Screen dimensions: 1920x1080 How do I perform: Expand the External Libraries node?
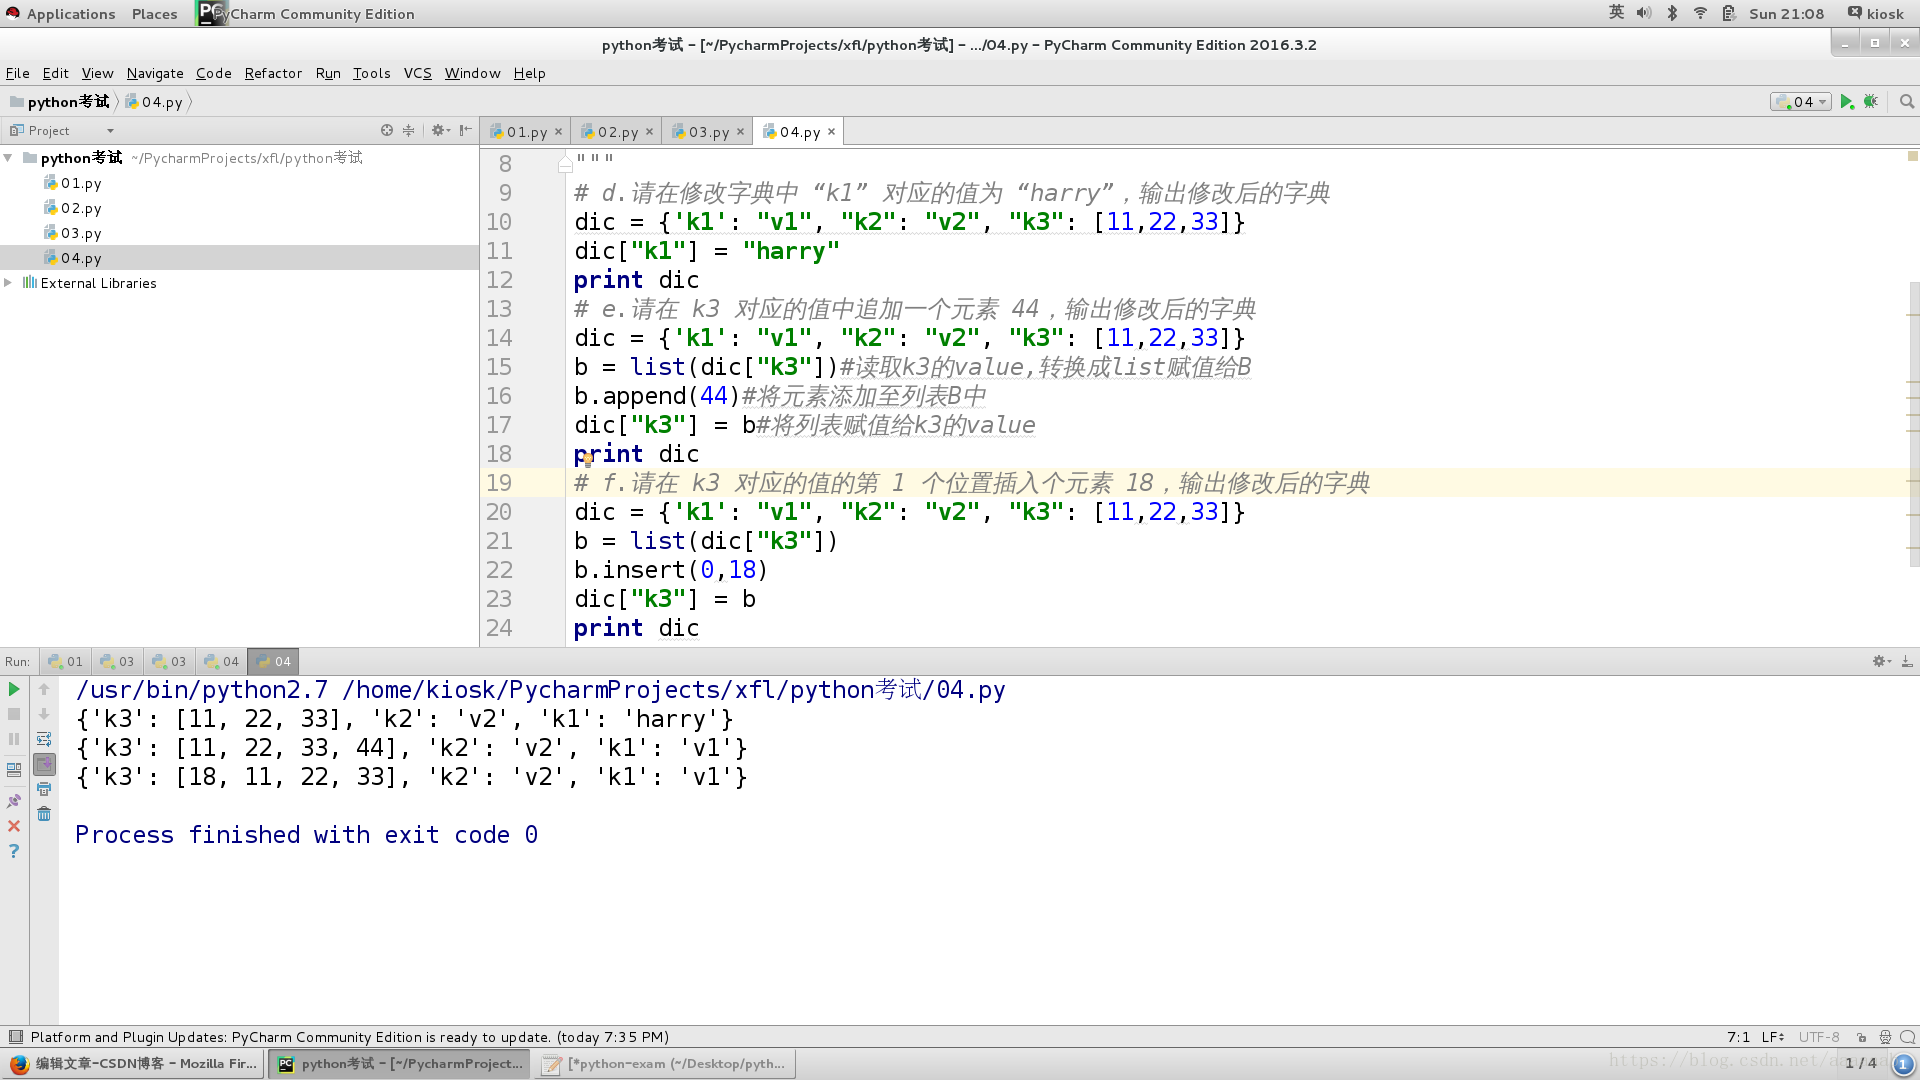tap(8, 283)
